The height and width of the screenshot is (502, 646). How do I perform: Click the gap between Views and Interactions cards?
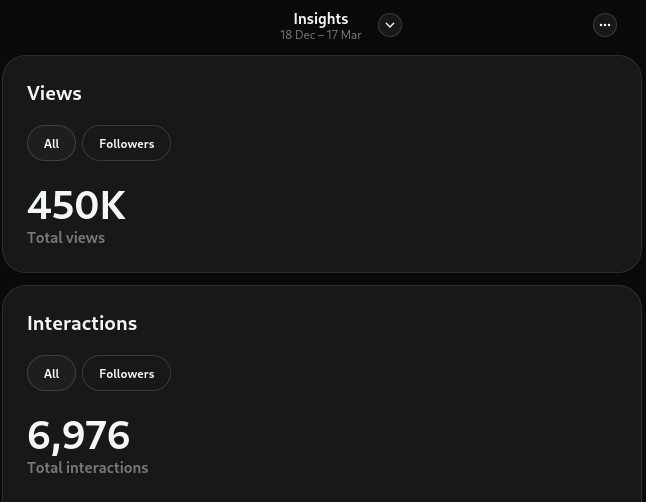click(322, 279)
